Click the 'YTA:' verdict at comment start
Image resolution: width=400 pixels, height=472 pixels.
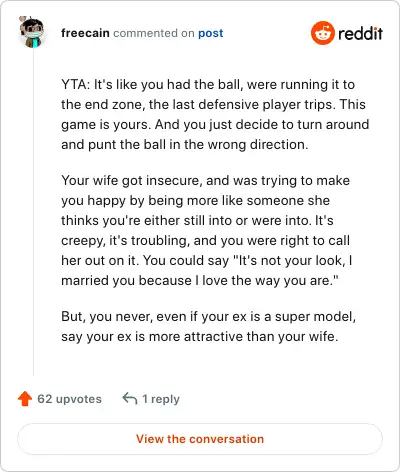76,85
